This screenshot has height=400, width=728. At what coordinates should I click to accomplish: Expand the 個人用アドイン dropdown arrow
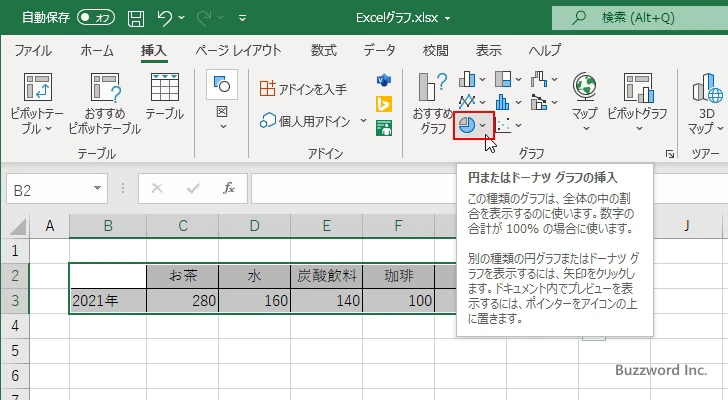point(363,121)
